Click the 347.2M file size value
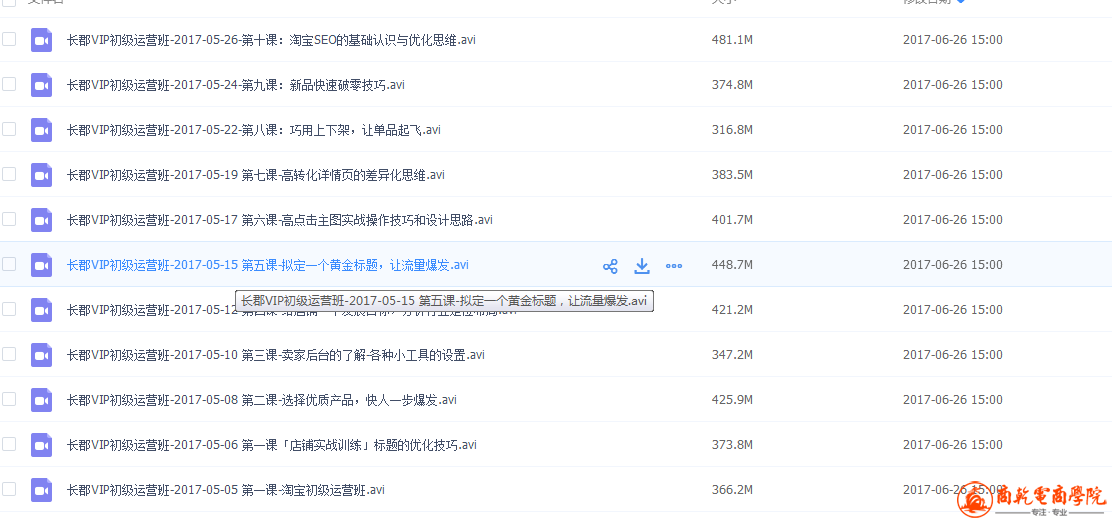Viewport: 1112px width, 525px height. (x=732, y=355)
